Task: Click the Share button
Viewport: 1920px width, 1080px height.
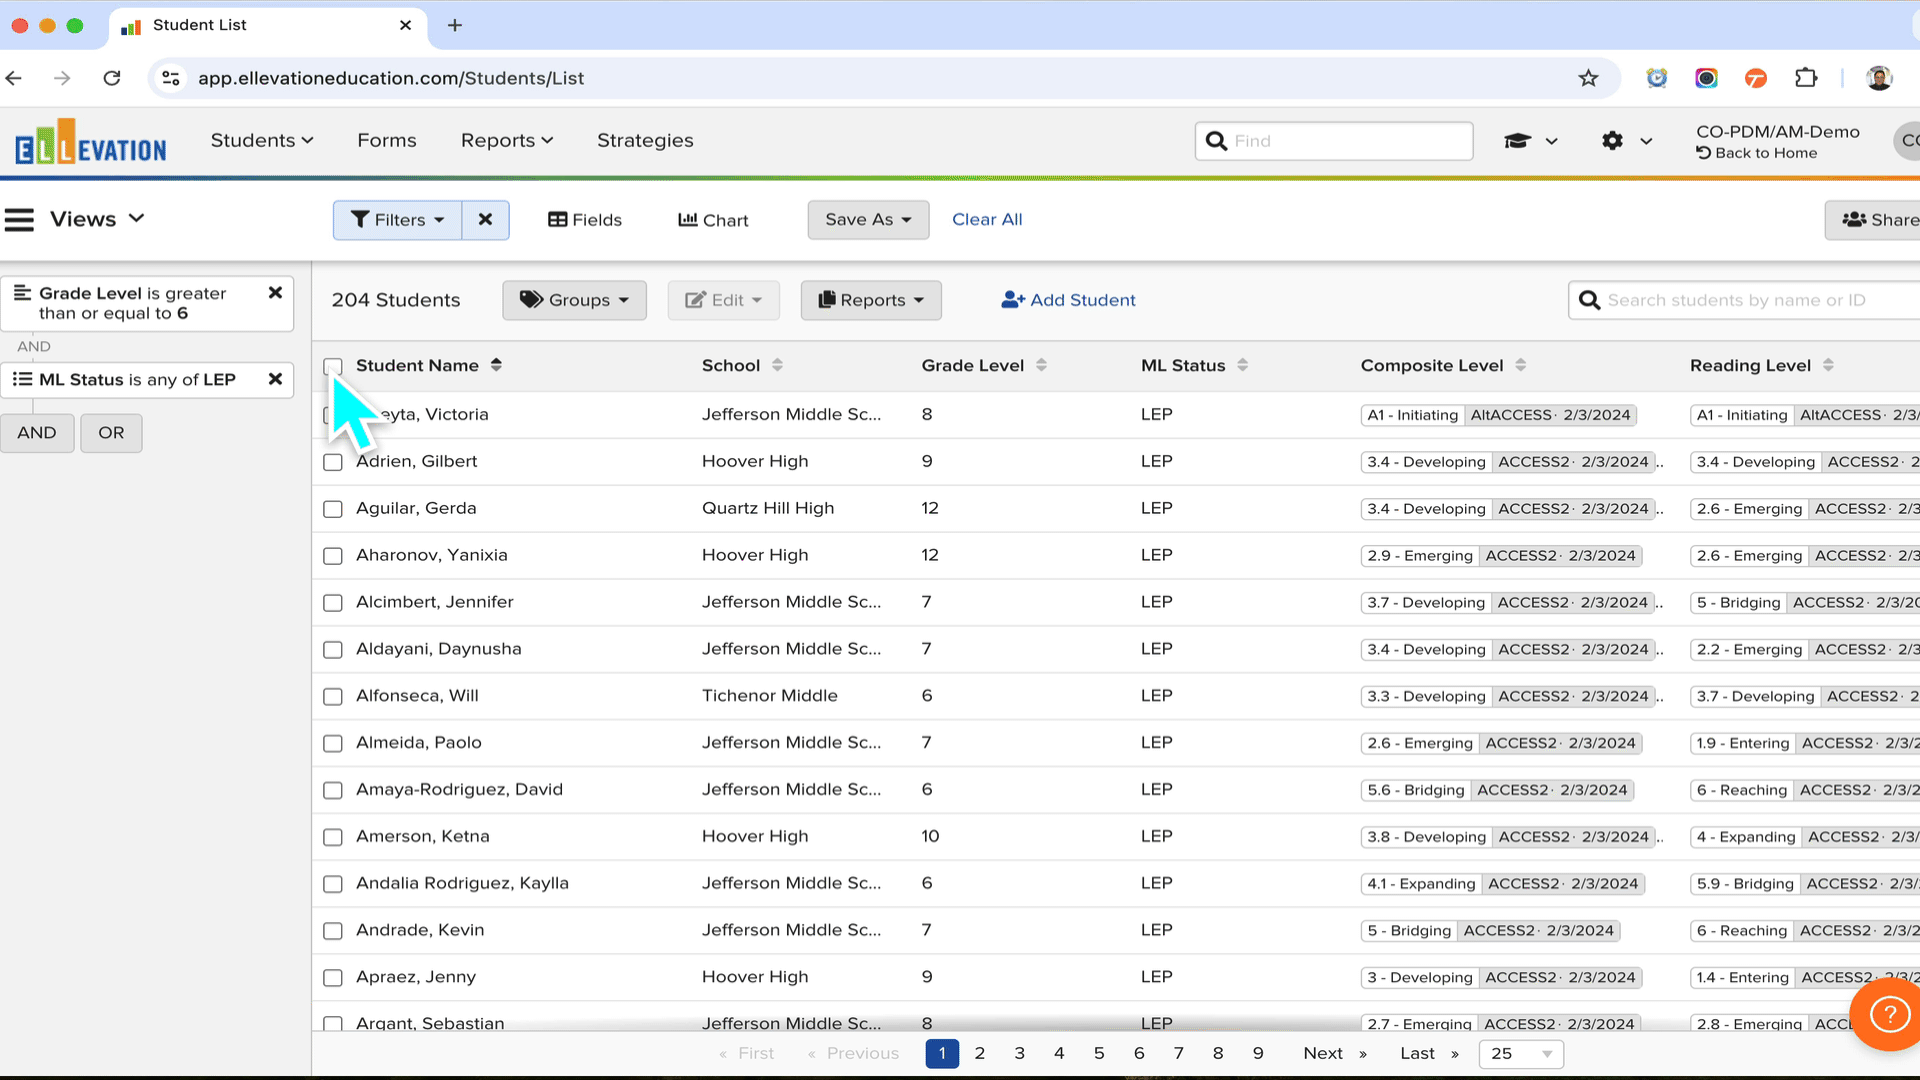Action: tap(1872, 220)
